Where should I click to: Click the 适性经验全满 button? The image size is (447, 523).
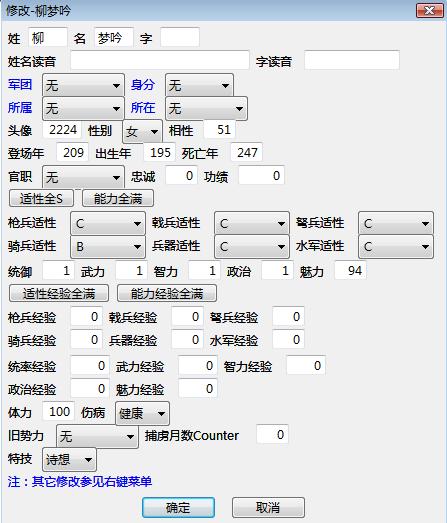point(59,294)
